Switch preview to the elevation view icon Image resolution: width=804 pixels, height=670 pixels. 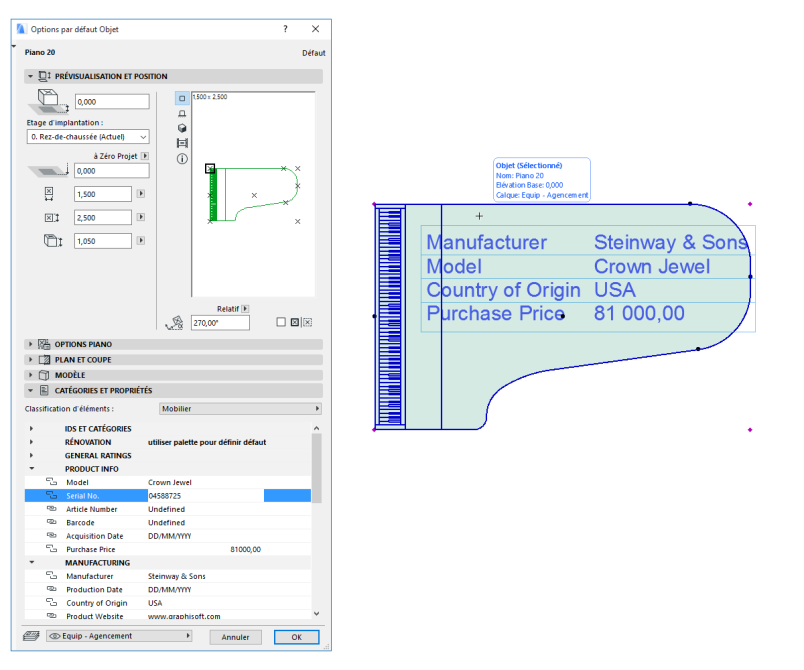click(182, 113)
